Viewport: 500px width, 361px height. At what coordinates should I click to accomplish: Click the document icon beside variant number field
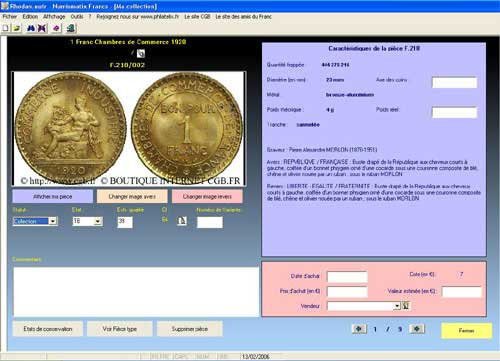point(182,221)
